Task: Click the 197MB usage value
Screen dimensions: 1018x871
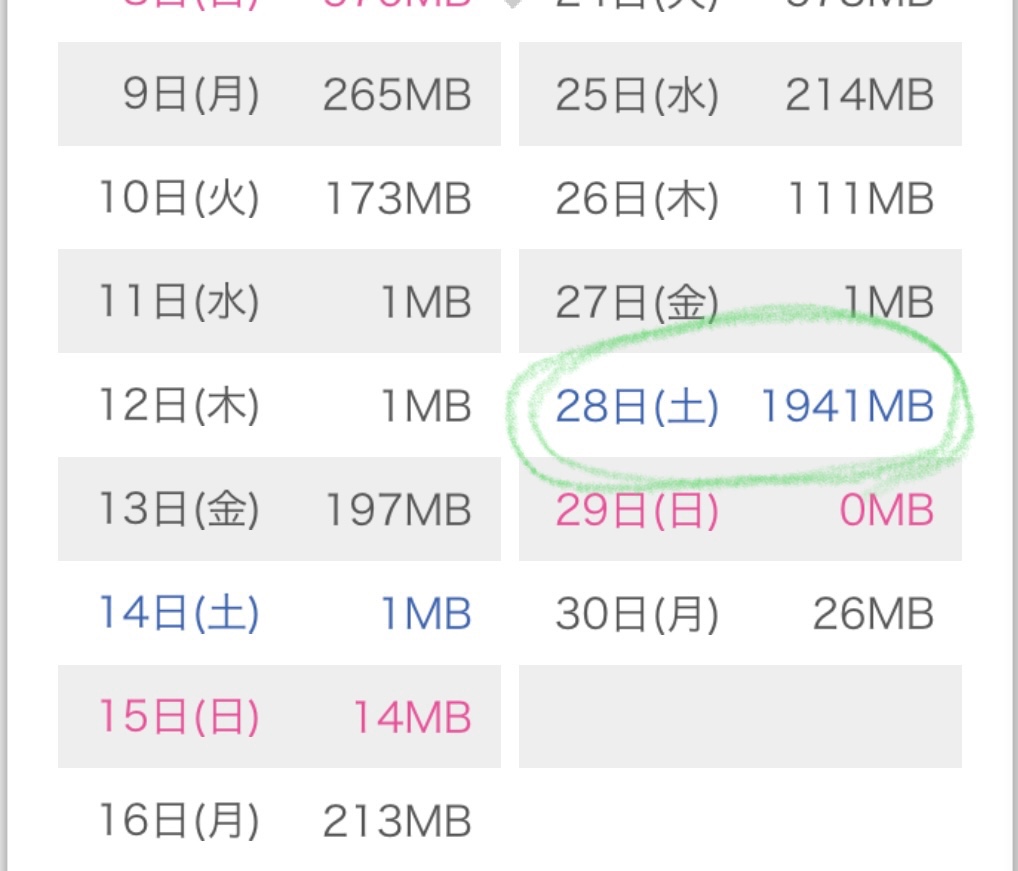Action: click(x=397, y=510)
